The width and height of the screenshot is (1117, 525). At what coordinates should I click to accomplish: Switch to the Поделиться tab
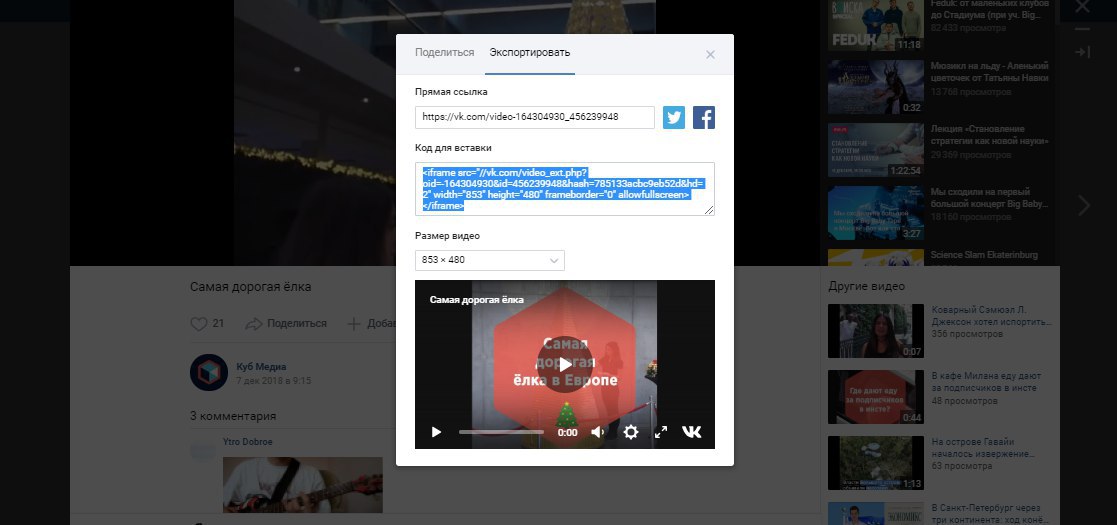[x=445, y=53]
